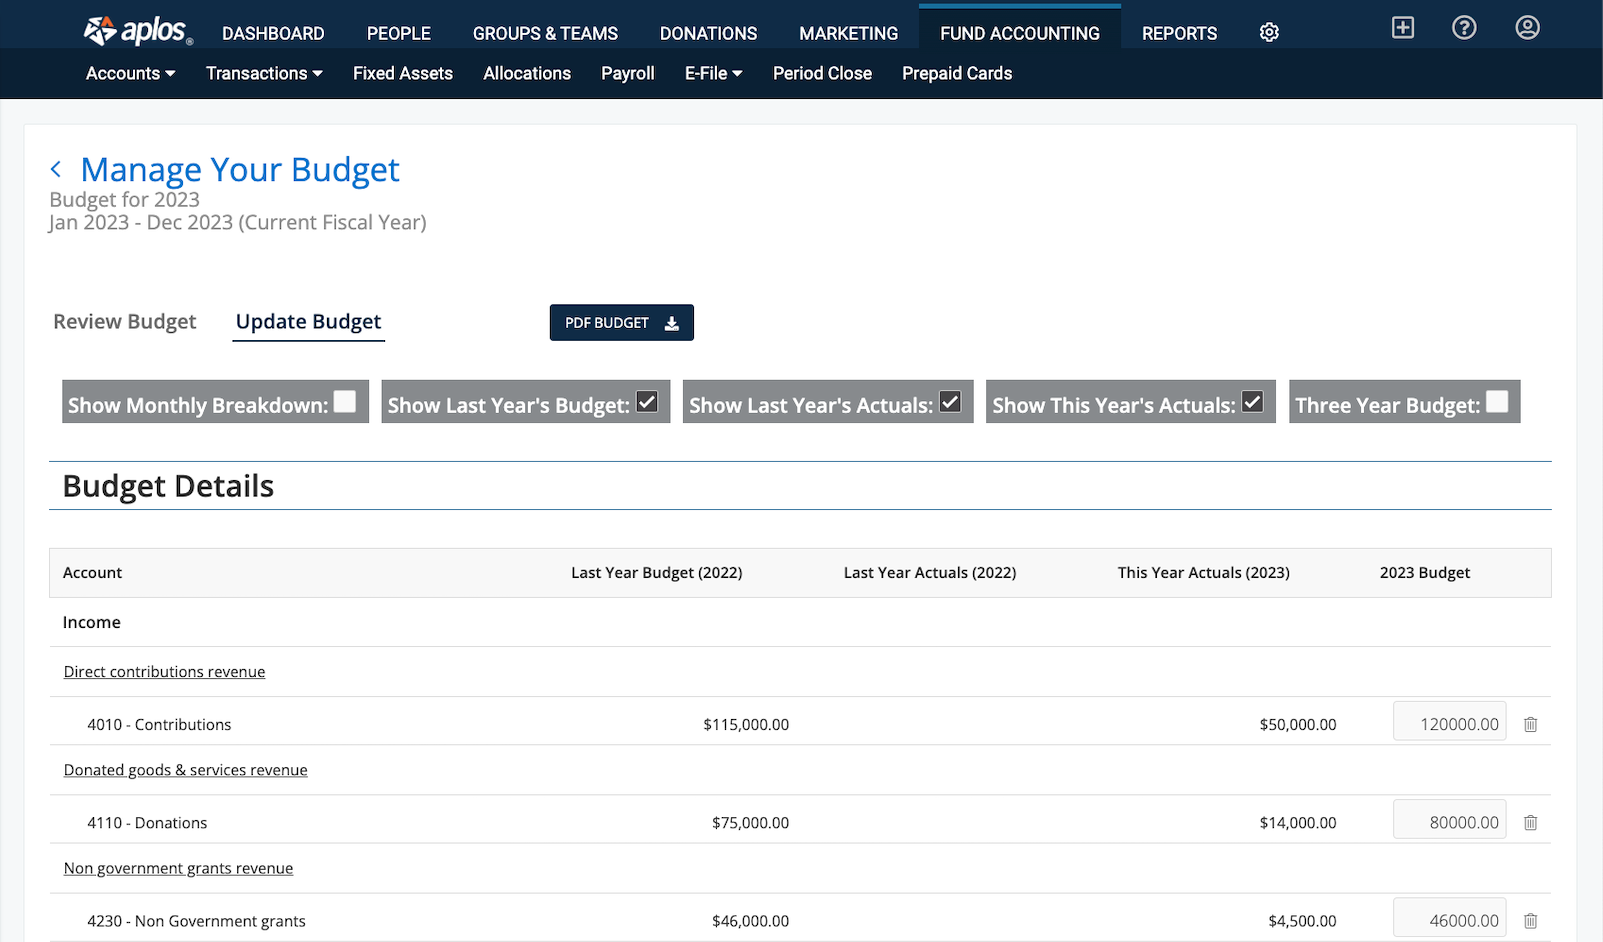Viewport: 1603px width, 942px height.
Task: Click trash icon for 4110 Donations
Action: click(1530, 823)
